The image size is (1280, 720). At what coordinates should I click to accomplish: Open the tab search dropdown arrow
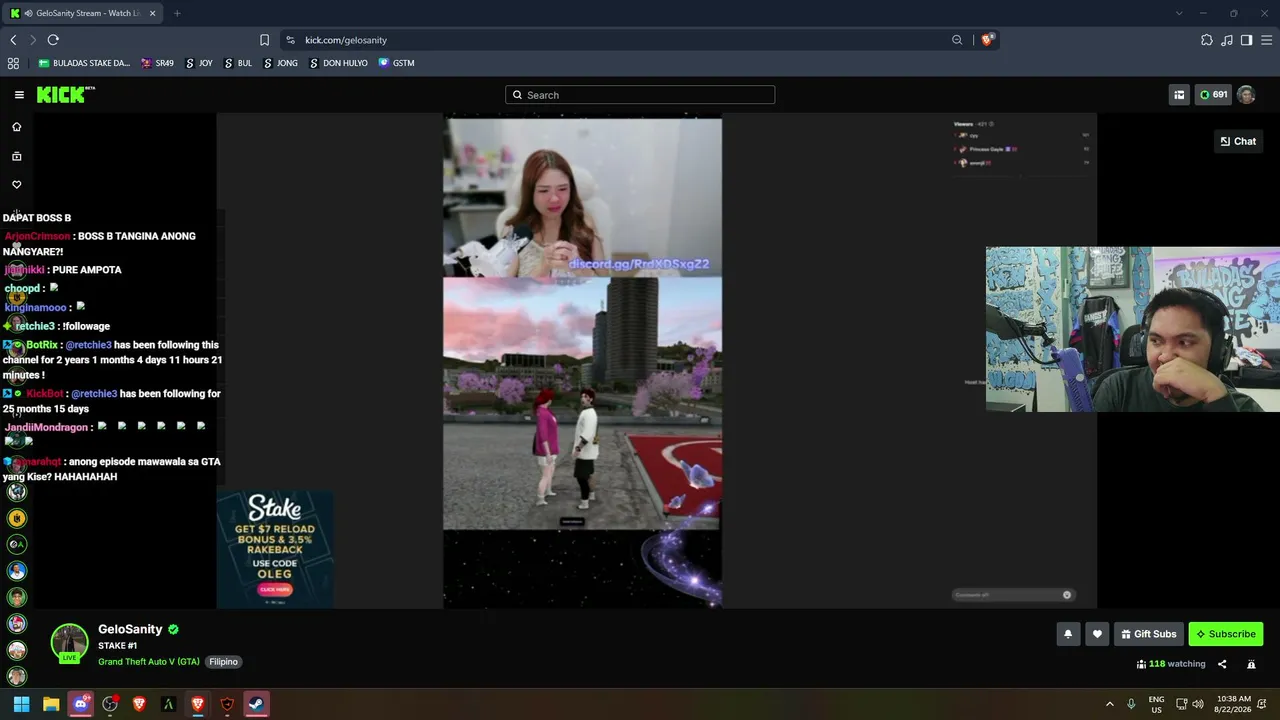pos(1179,13)
